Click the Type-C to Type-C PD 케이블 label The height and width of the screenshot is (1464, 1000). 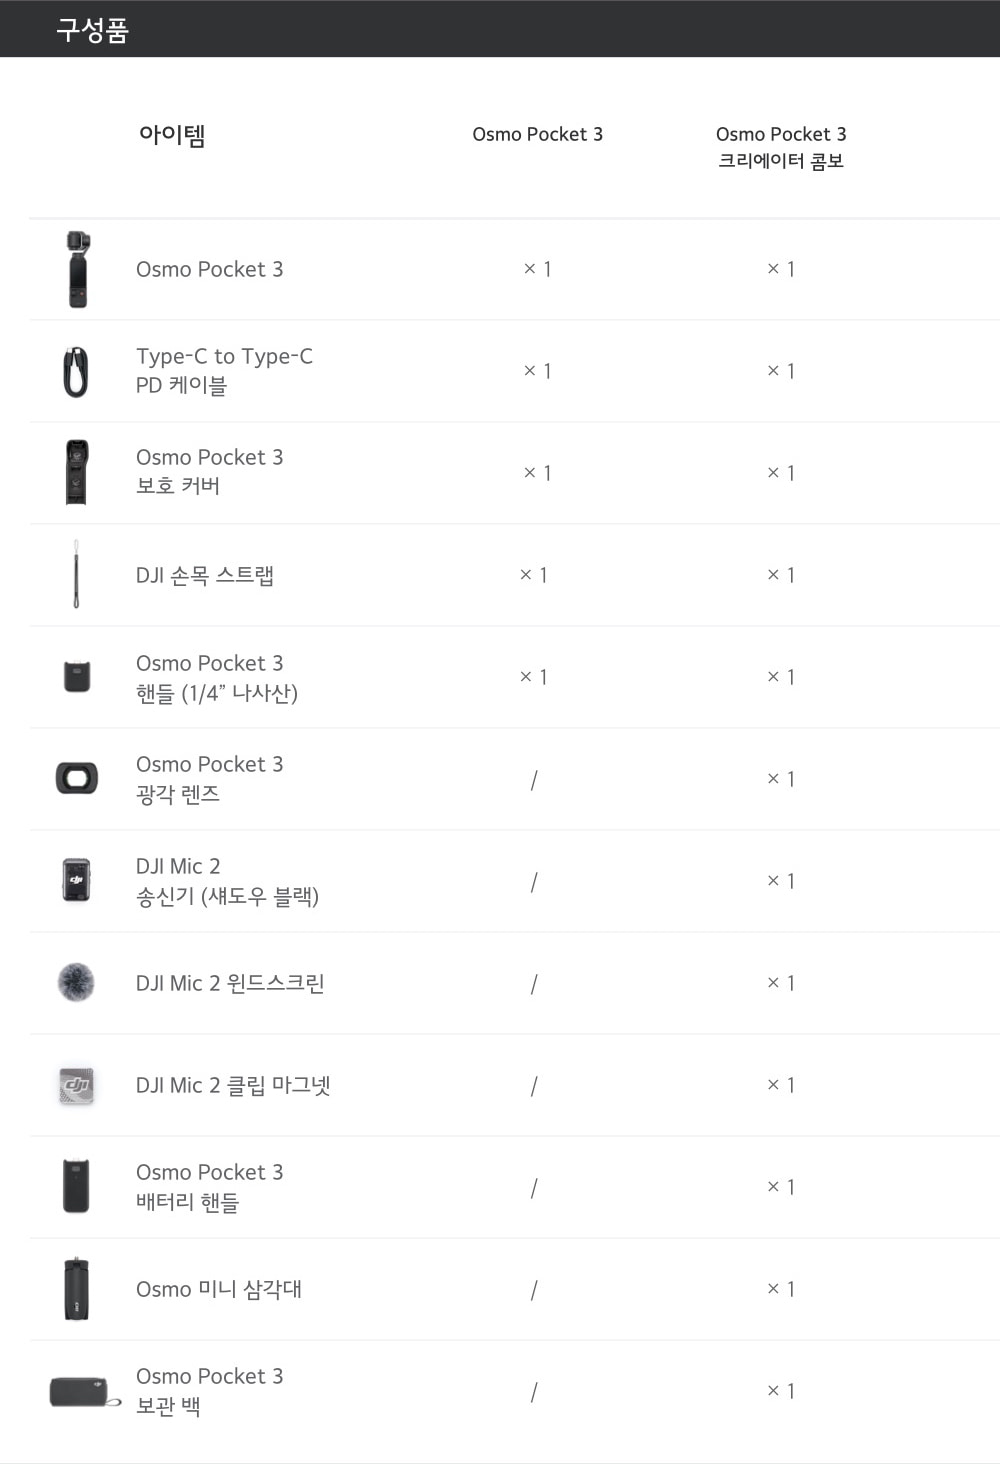224,370
